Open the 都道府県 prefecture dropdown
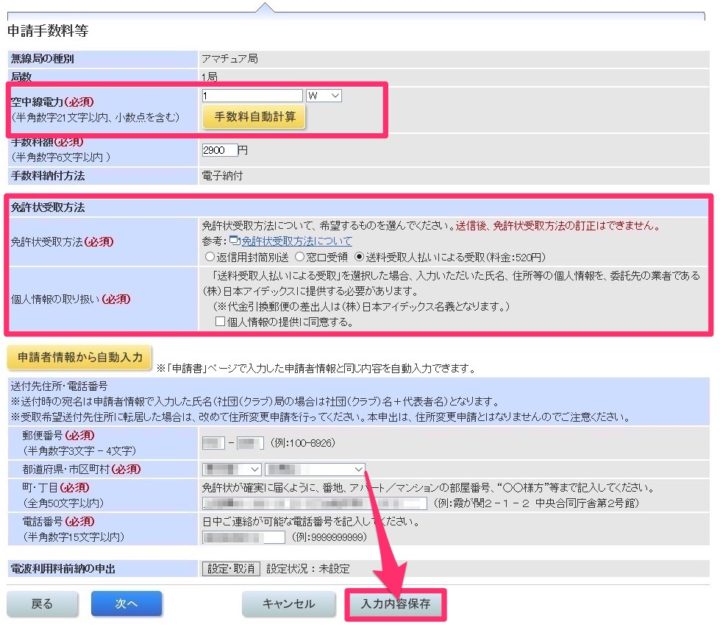The image size is (720, 630). (x=232, y=469)
